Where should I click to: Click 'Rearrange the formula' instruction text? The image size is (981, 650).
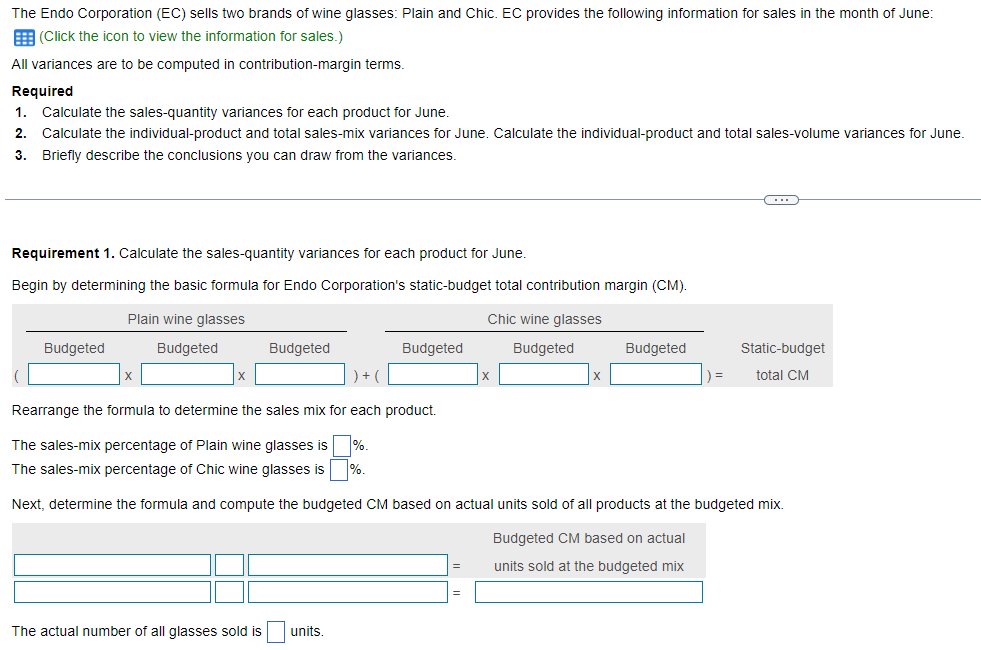(224, 410)
